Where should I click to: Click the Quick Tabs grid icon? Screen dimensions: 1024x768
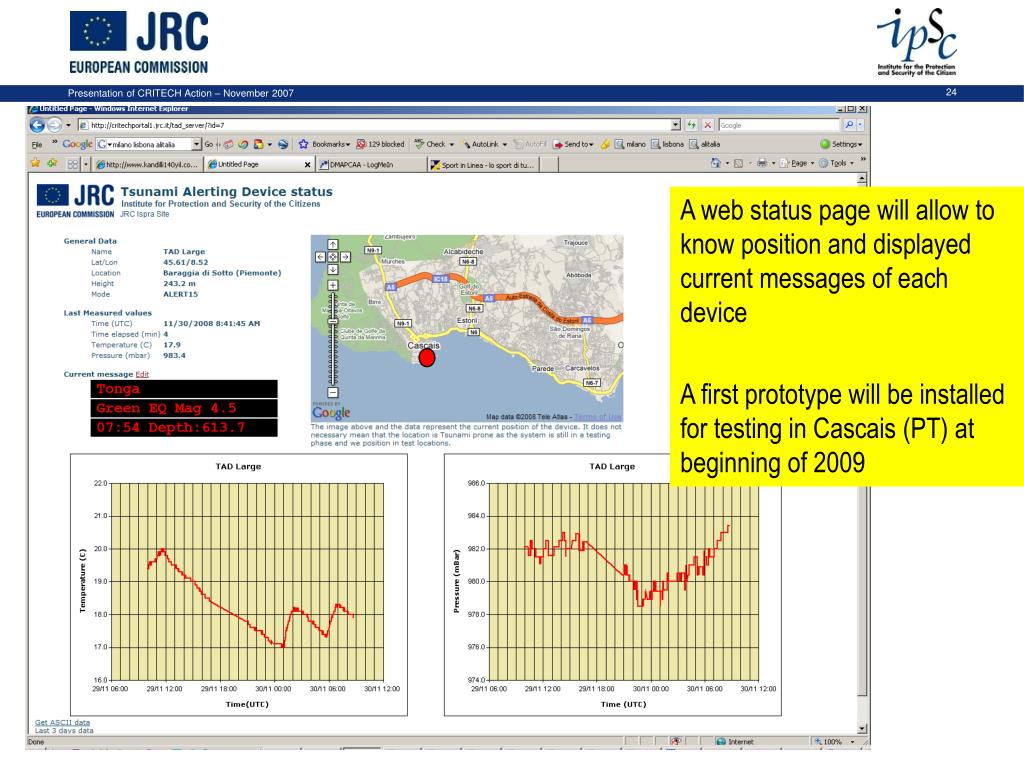[72, 164]
